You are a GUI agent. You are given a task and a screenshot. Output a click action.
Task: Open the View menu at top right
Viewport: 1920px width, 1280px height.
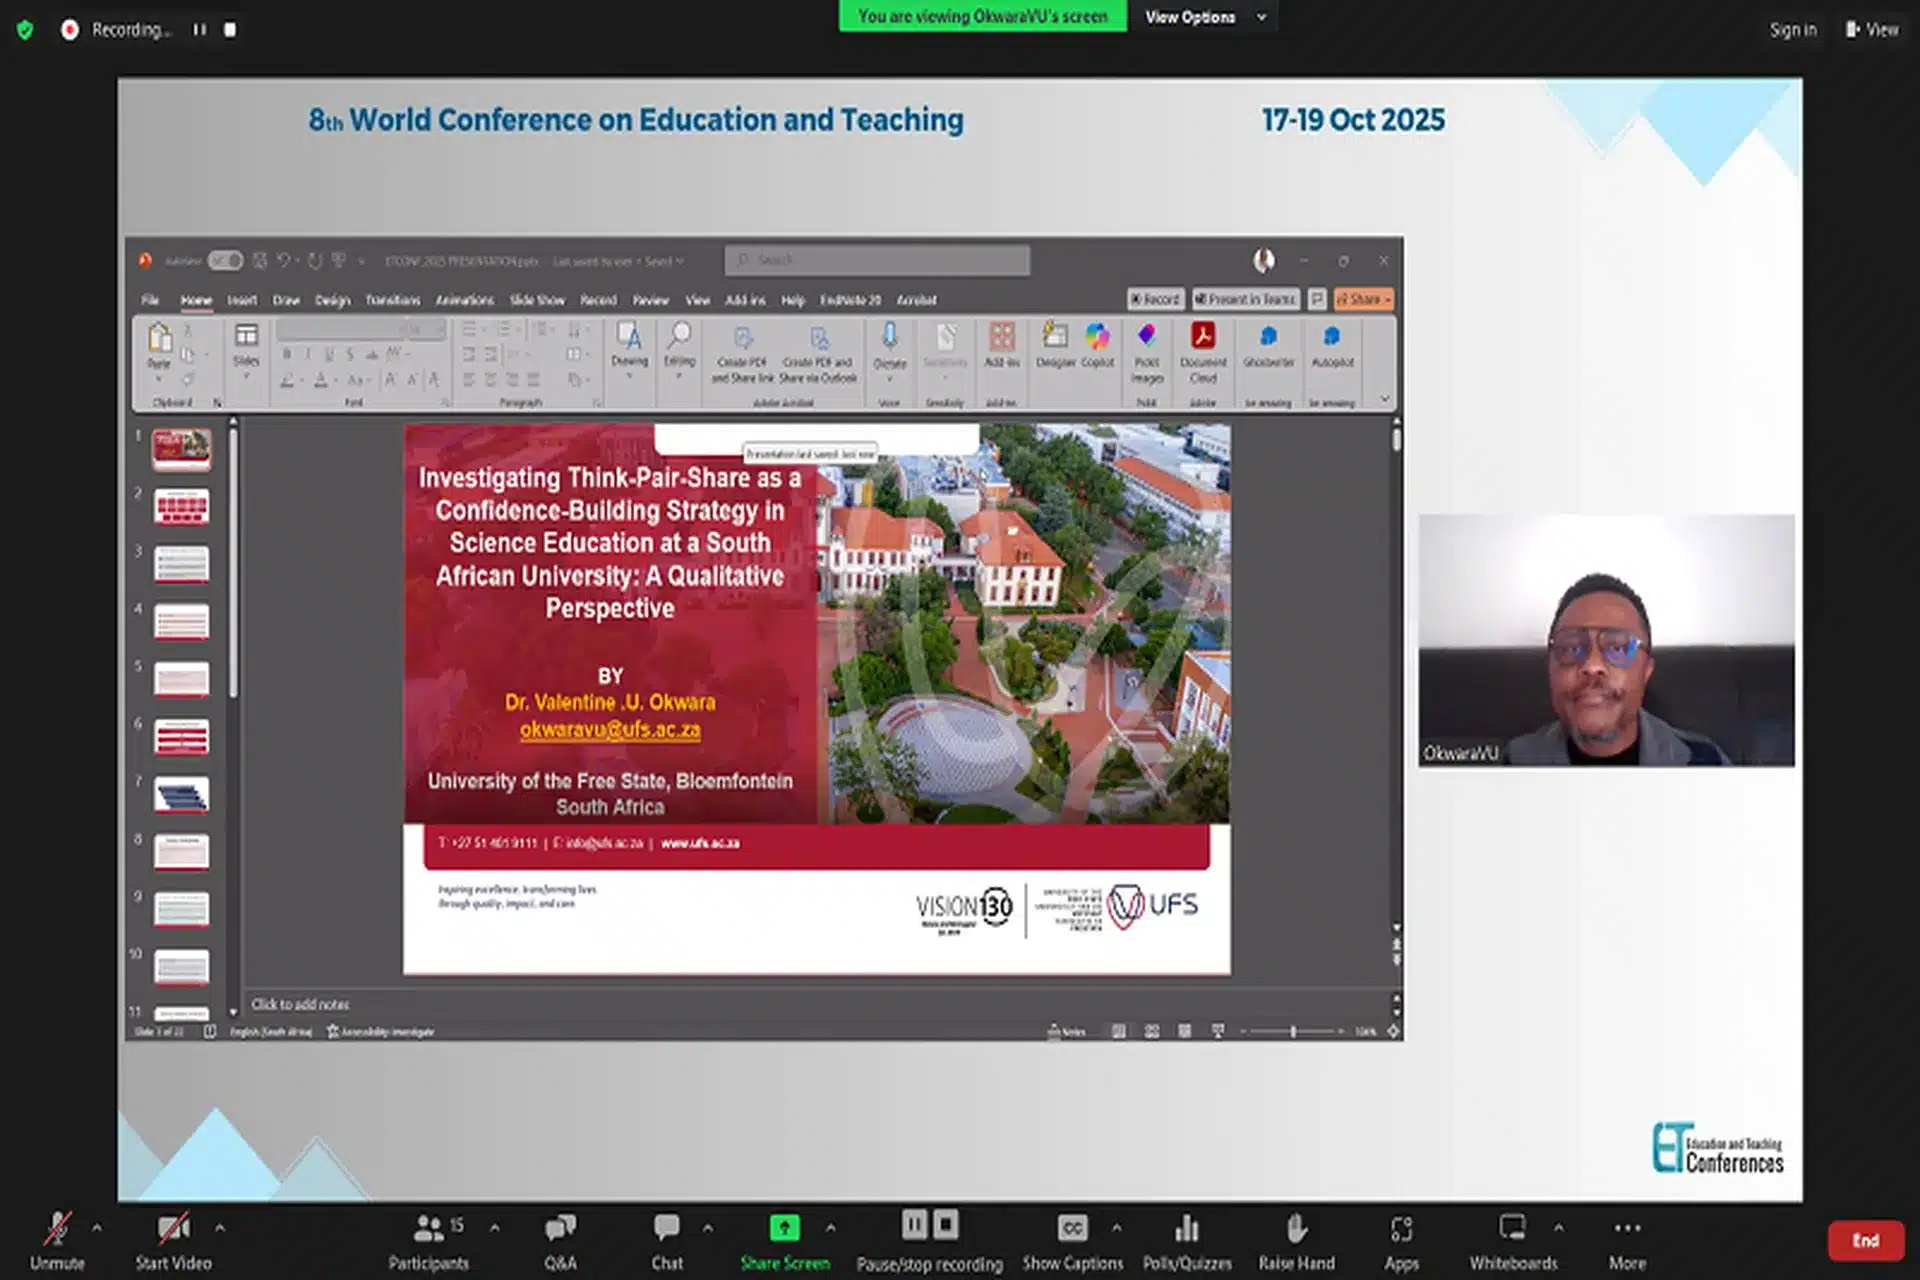[x=1872, y=30]
